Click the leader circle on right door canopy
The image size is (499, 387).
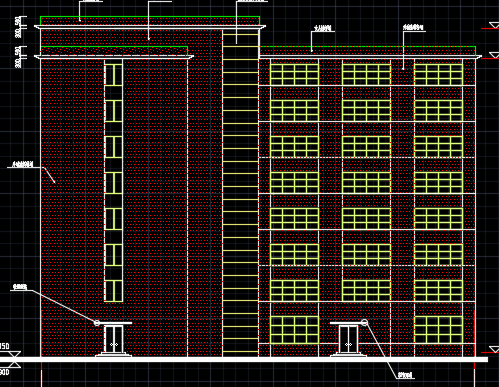[x=364, y=322]
